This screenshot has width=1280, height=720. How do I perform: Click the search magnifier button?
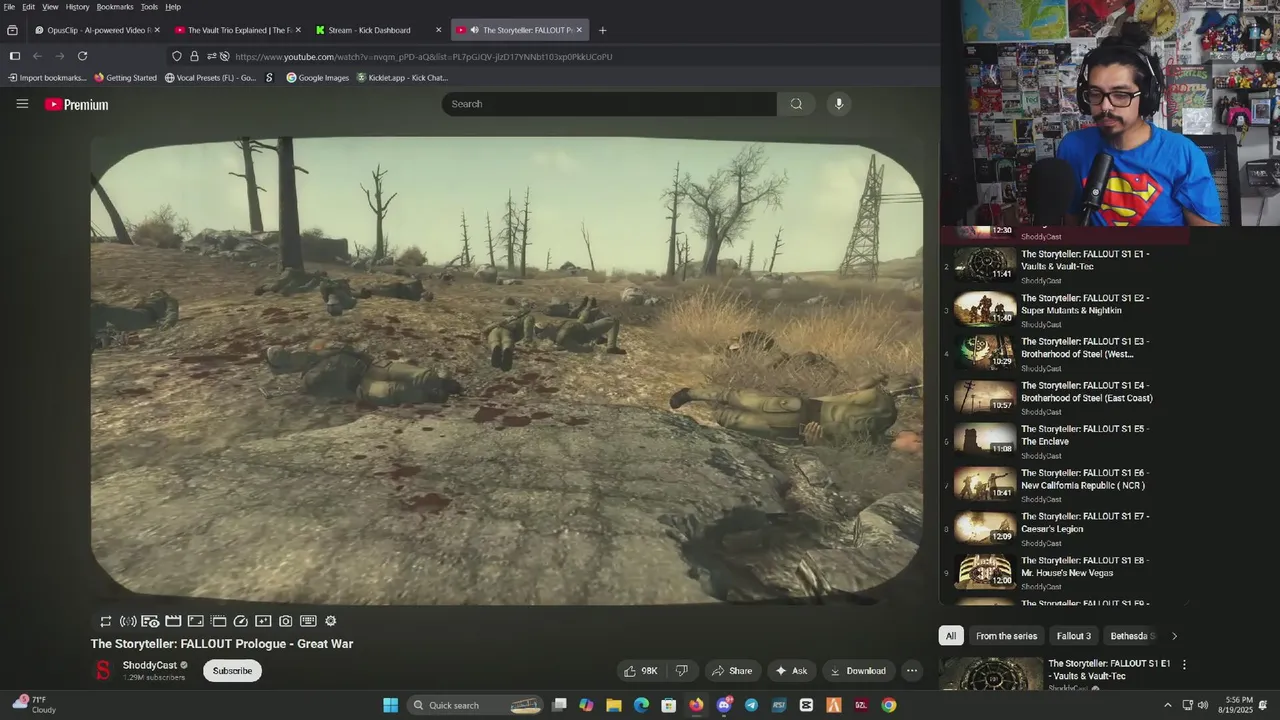tap(796, 104)
